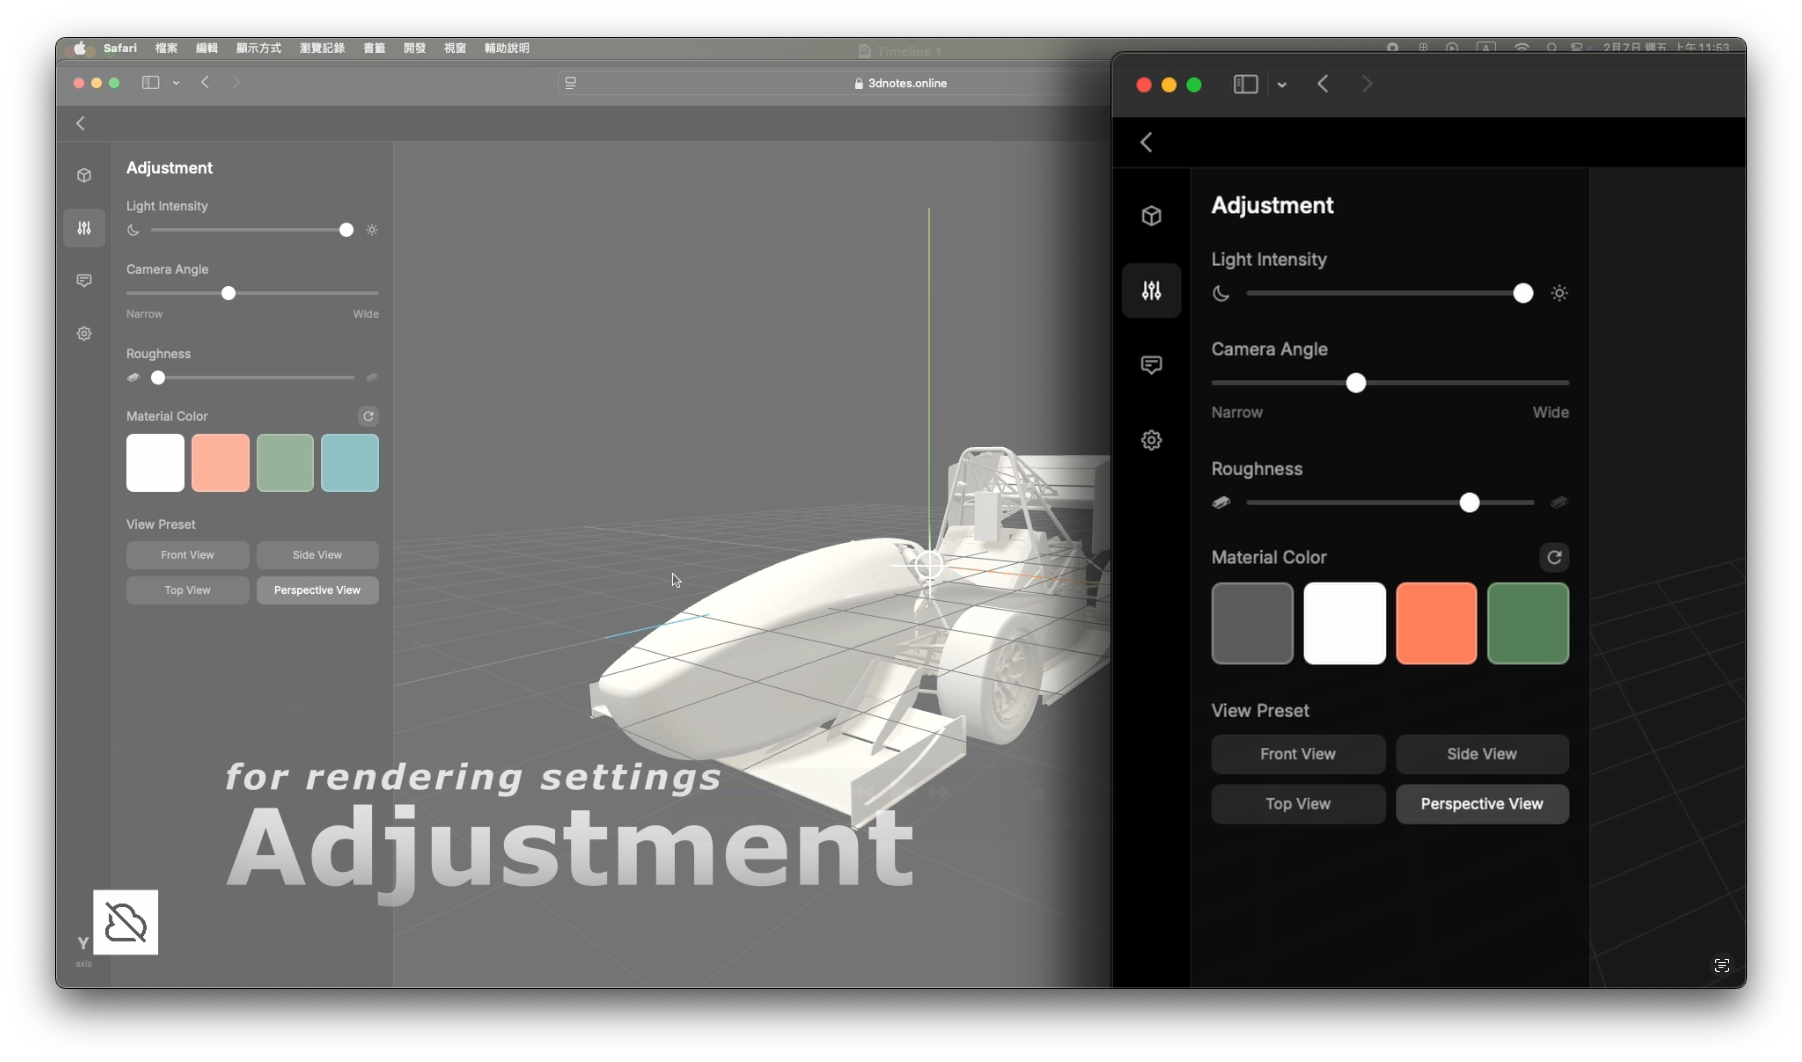Click the right roughness icon in the dark window
Image resolution: width=1802 pixels, height=1062 pixels.
point(1559,502)
